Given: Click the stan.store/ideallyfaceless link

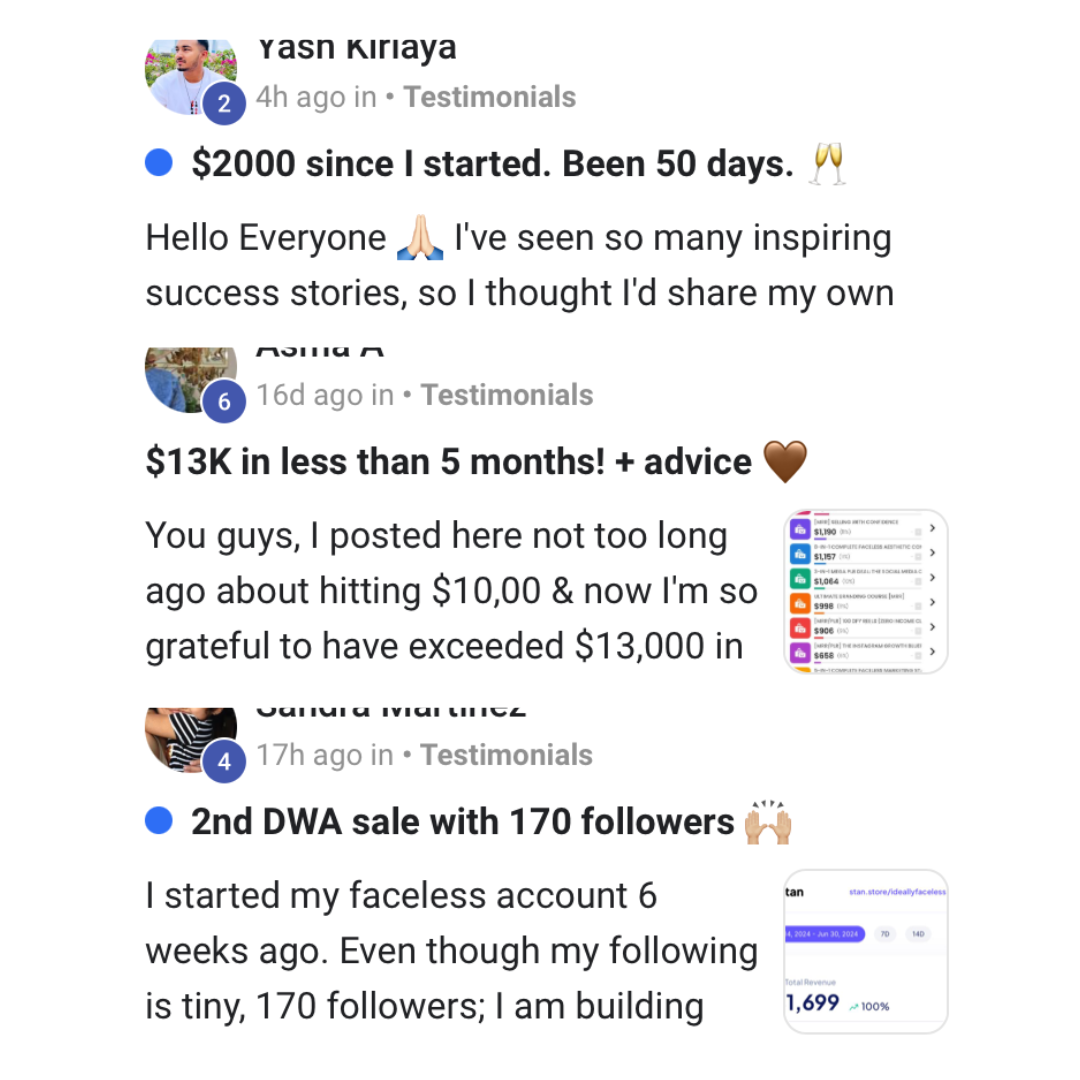Looking at the screenshot, I should (x=896, y=891).
